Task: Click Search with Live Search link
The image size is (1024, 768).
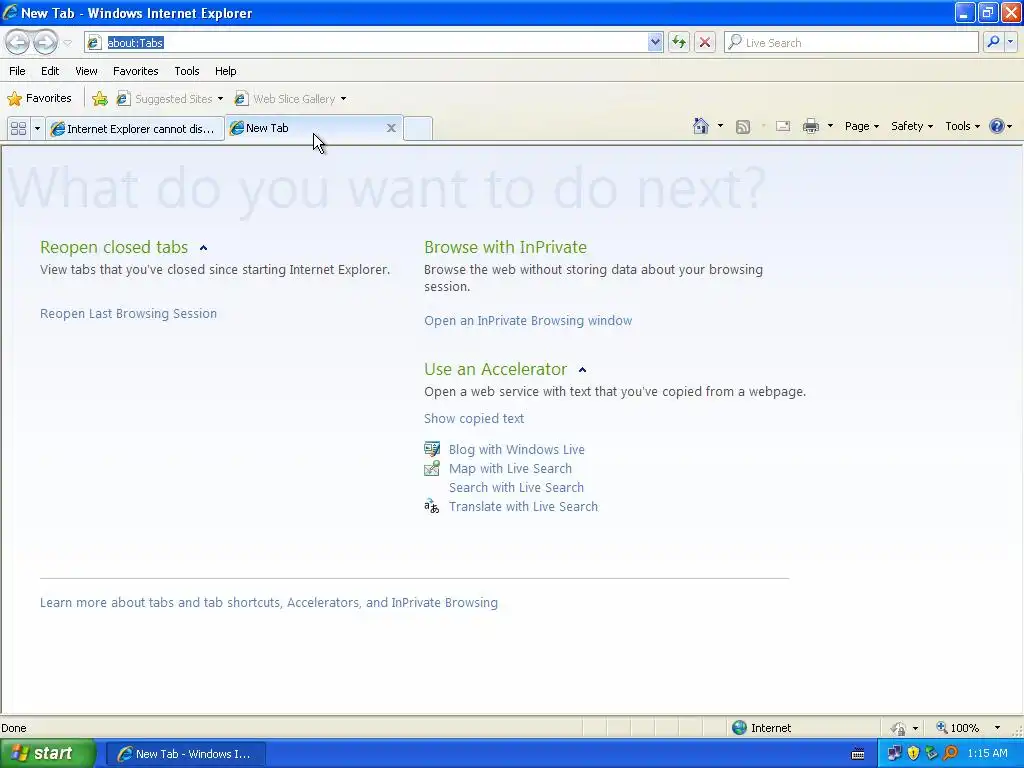Action: [x=516, y=487]
